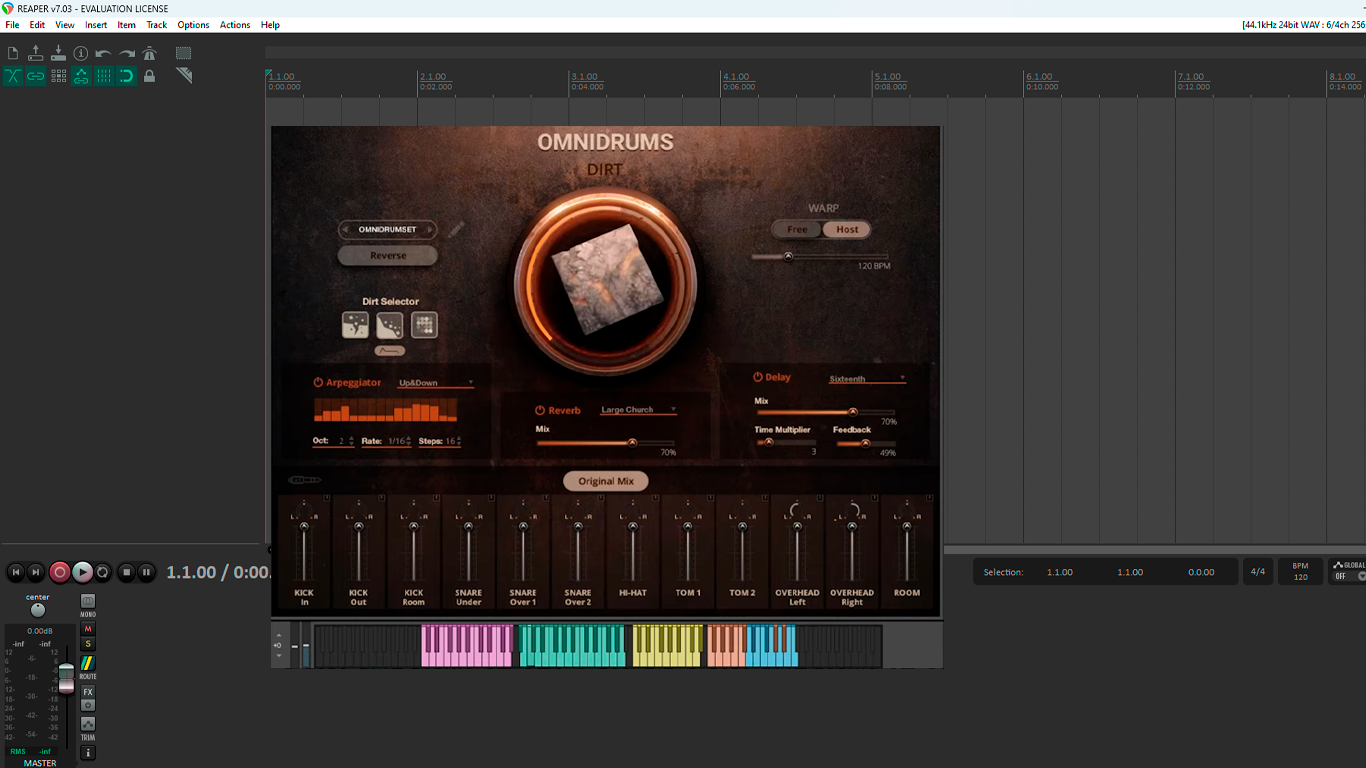This screenshot has height=768, width=1366.
Task: Open the Arpeggiator Up&Down mode dropdown
Action: coord(436,382)
